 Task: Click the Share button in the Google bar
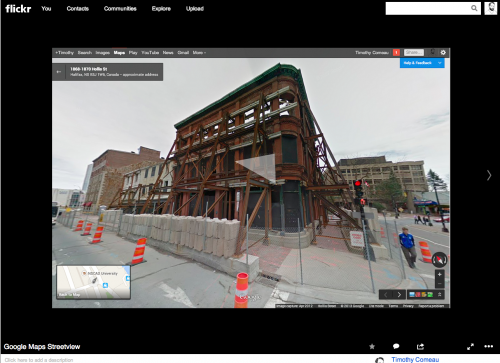(414, 52)
